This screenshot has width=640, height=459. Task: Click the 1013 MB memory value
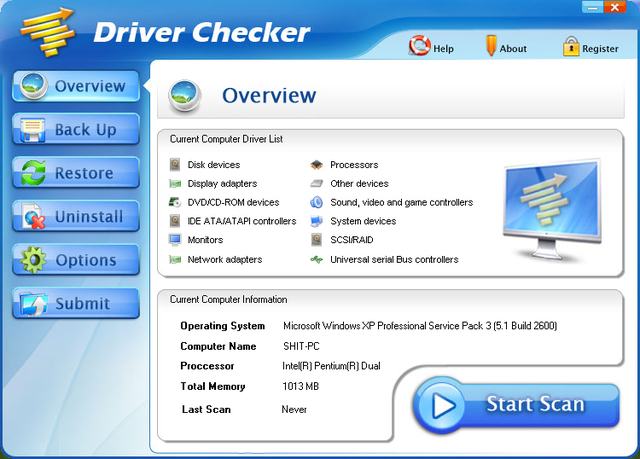(301, 386)
